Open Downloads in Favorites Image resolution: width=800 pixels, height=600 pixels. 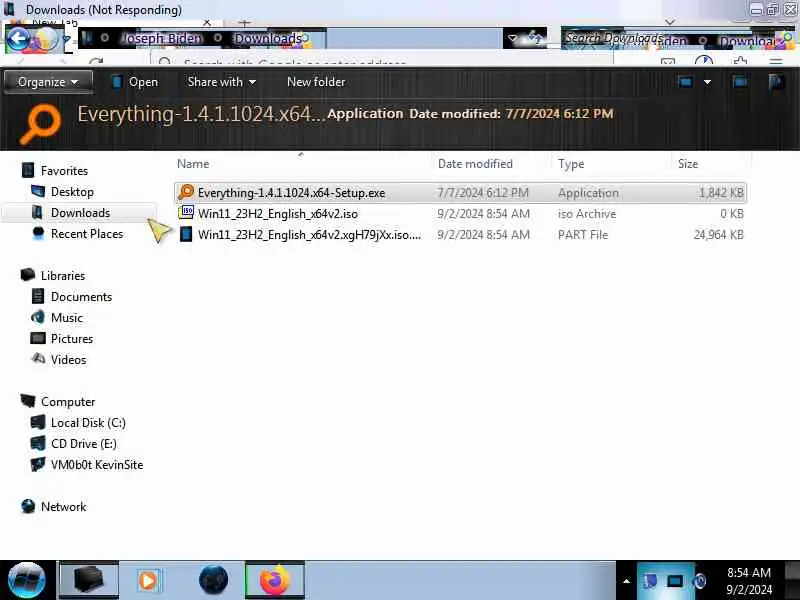pyautogui.click(x=80, y=213)
